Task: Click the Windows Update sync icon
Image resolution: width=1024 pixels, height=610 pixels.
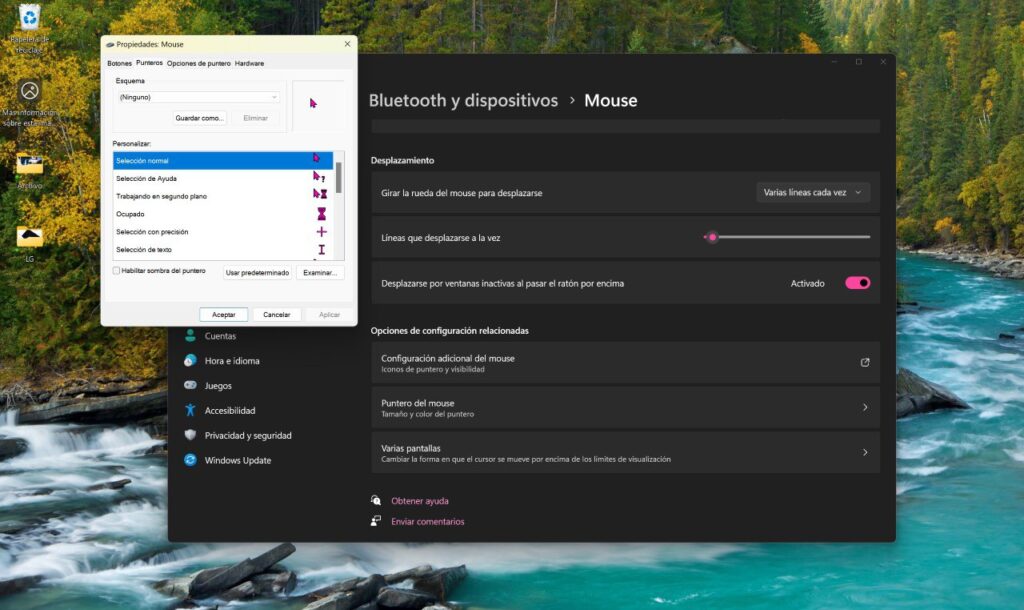Action: (190, 460)
